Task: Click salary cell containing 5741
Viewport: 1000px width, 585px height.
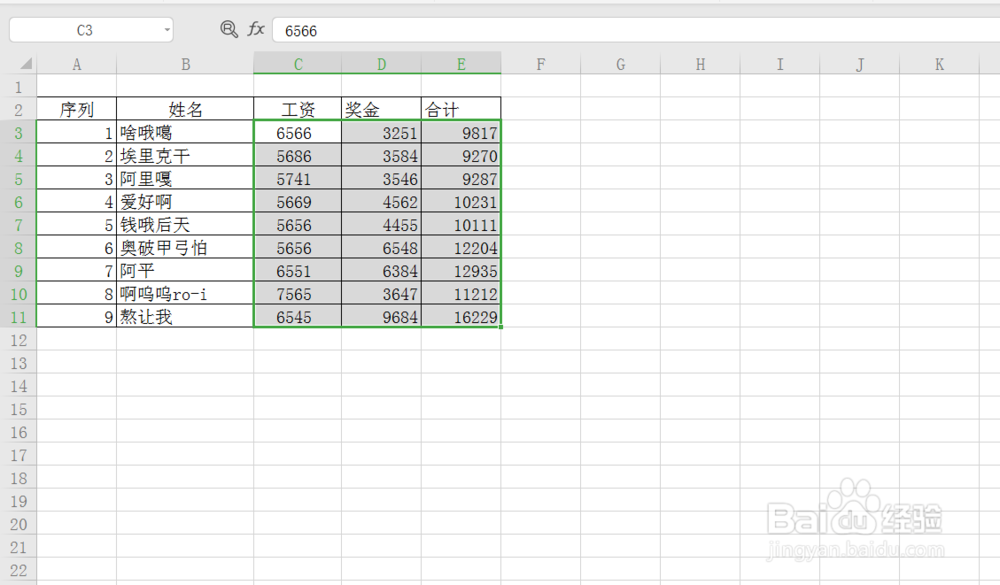Action: tap(298, 179)
